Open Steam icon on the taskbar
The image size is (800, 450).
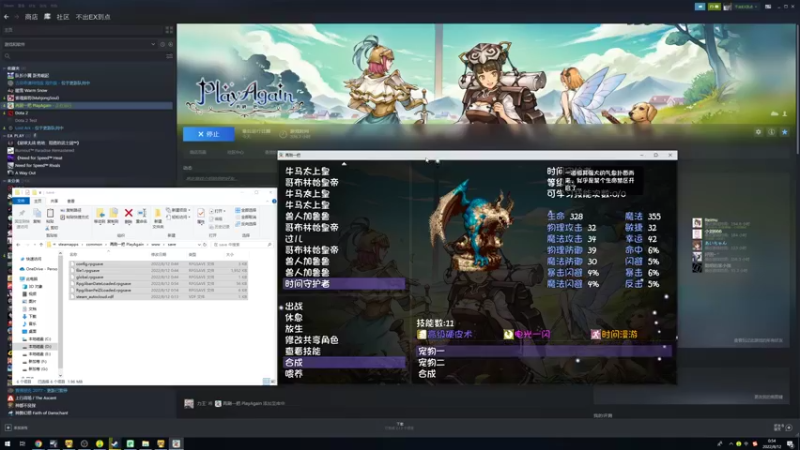pyautogui.click(x=115, y=444)
